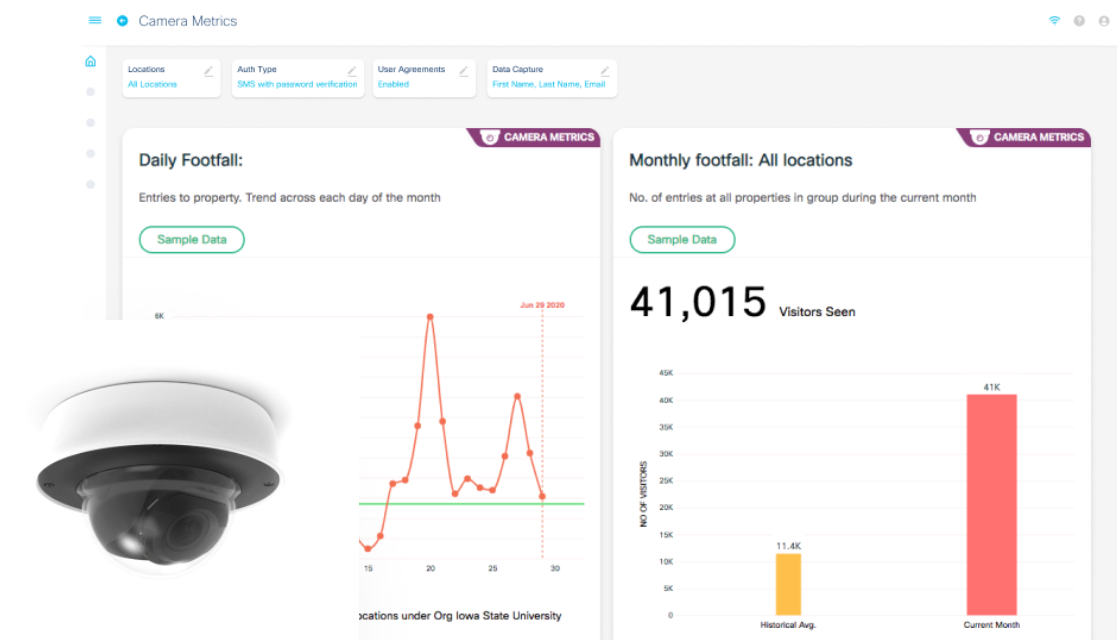Click the blue back arrow icon
1118x640 pixels.
point(122,20)
